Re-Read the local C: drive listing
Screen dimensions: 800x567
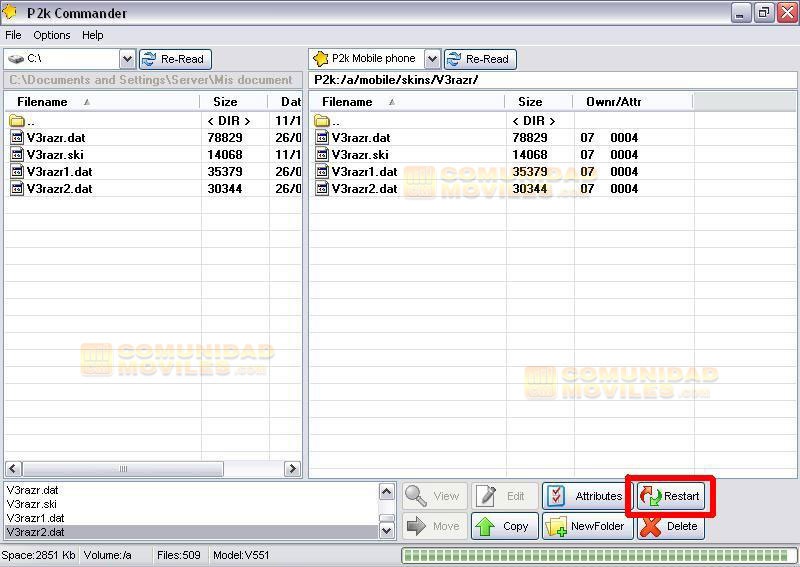pyautogui.click(x=175, y=59)
